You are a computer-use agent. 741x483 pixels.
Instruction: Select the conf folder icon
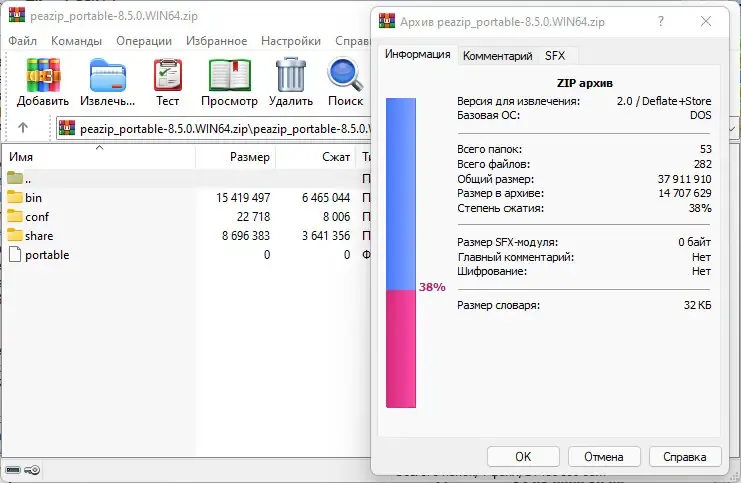coord(15,216)
